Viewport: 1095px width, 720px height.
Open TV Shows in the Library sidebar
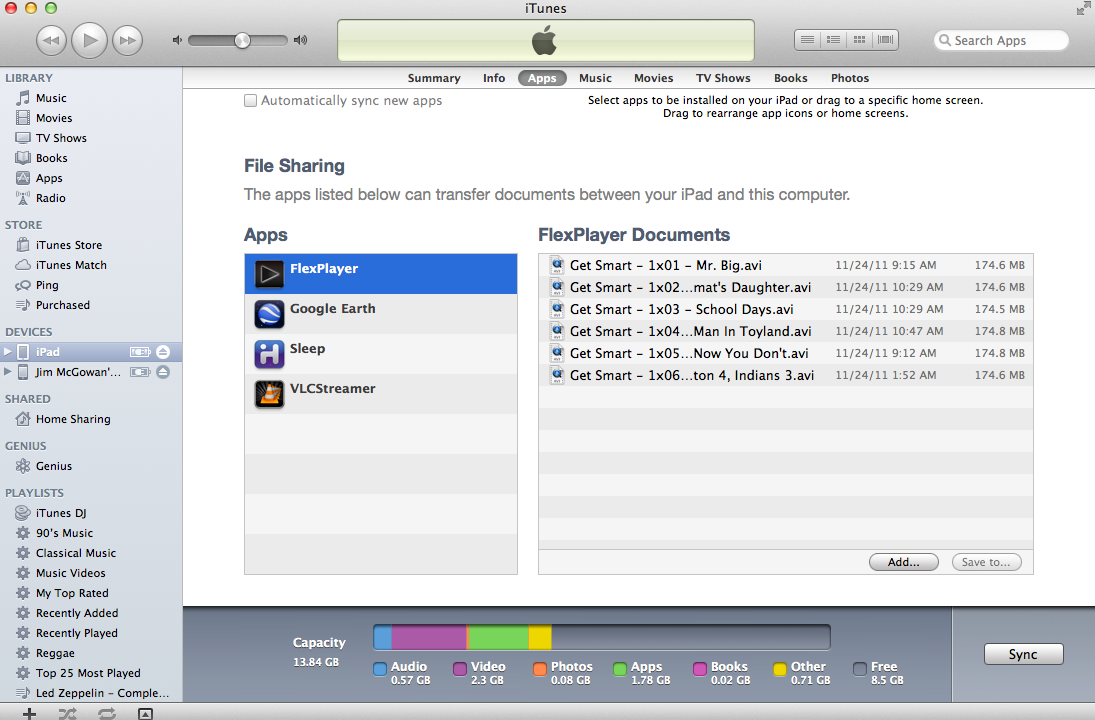click(x=91, y=138)
